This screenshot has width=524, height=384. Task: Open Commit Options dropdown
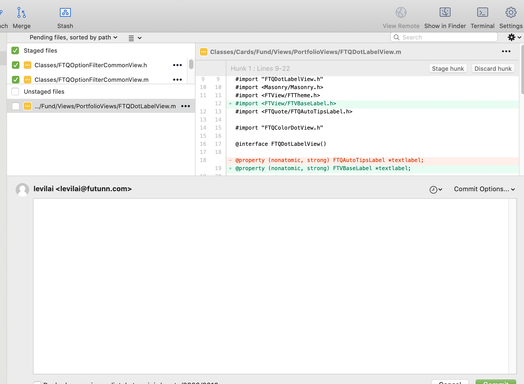coord(484,189)
